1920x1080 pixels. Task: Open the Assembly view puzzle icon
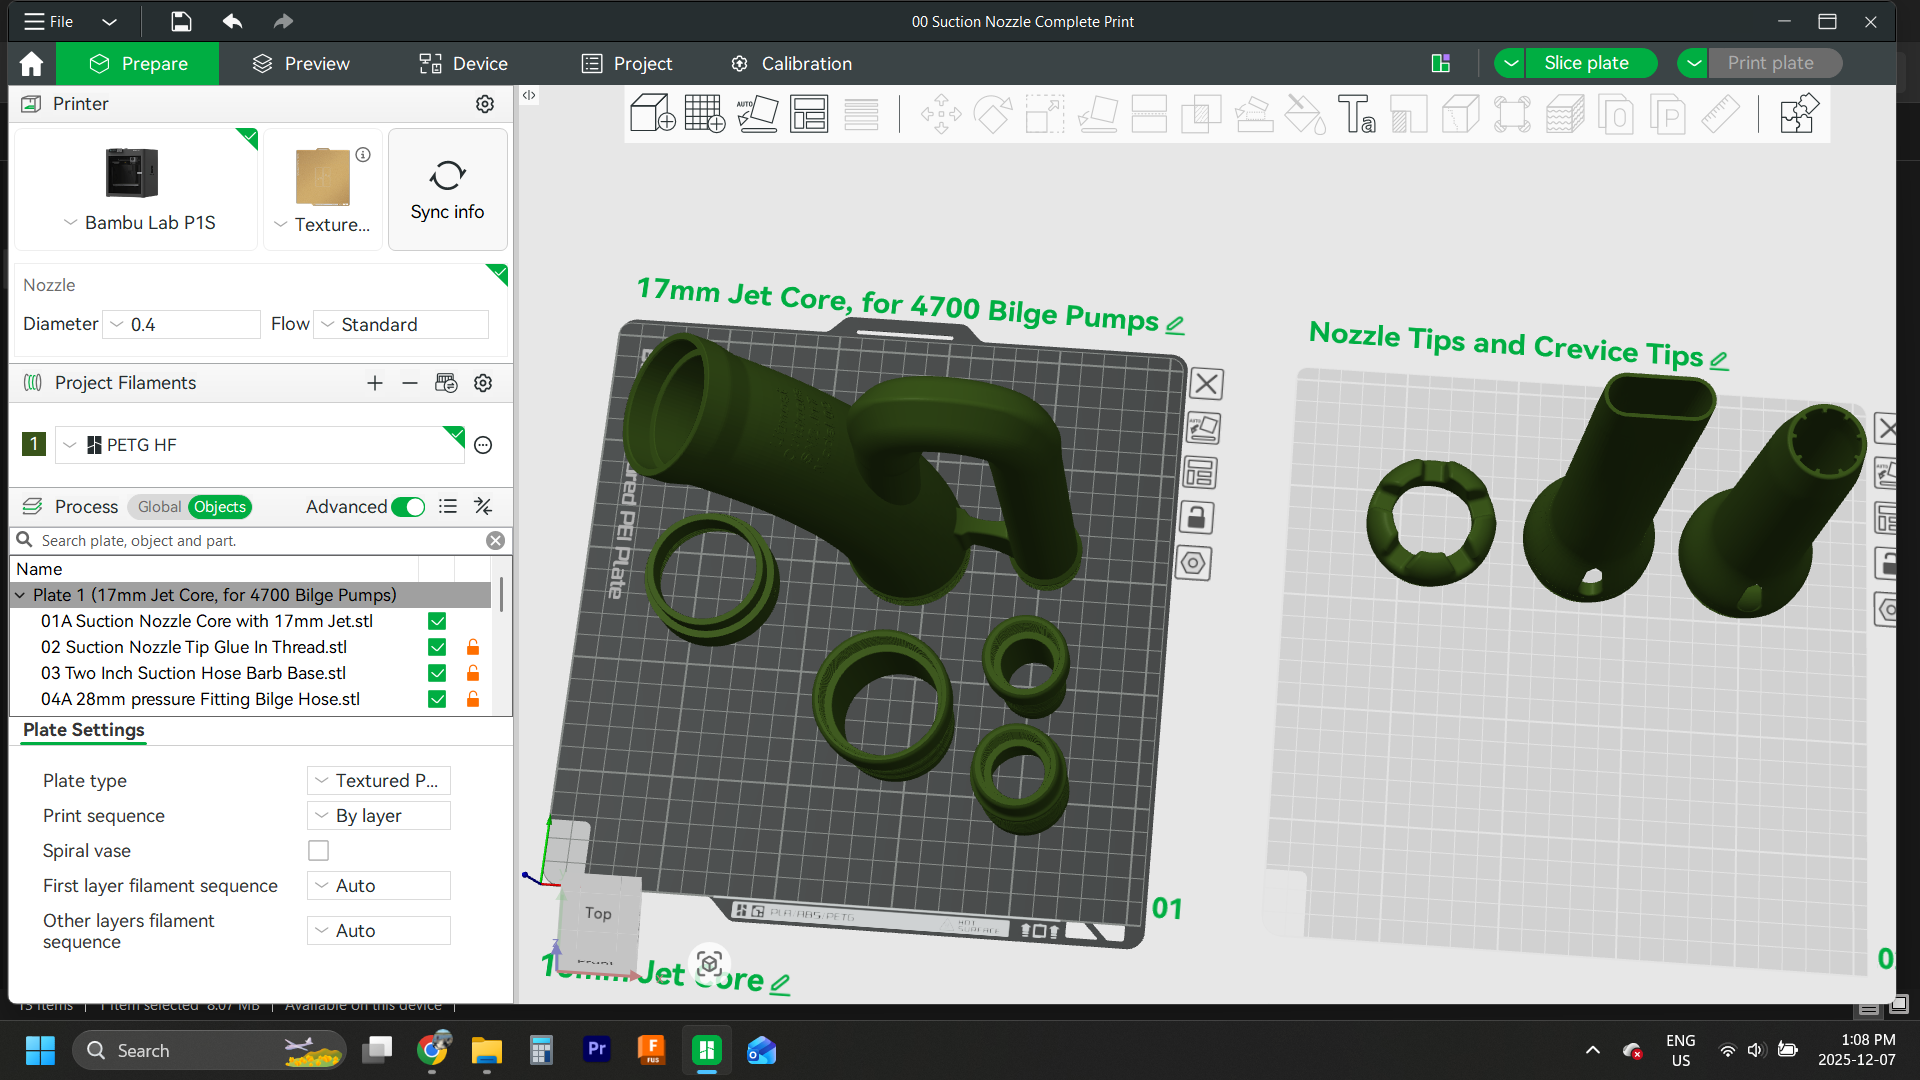[x=1798, y=114]
